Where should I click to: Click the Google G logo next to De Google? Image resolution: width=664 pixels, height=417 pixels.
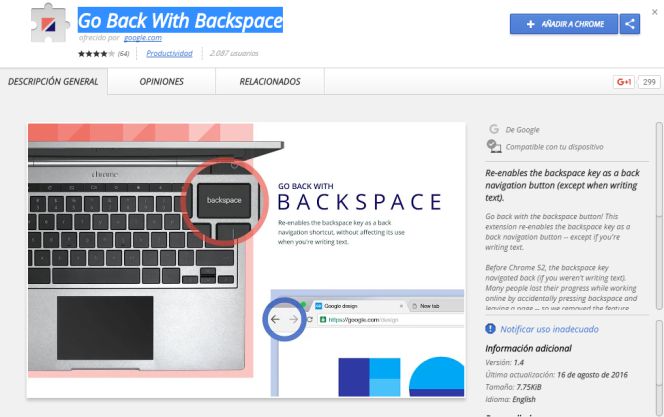(493, 129)
